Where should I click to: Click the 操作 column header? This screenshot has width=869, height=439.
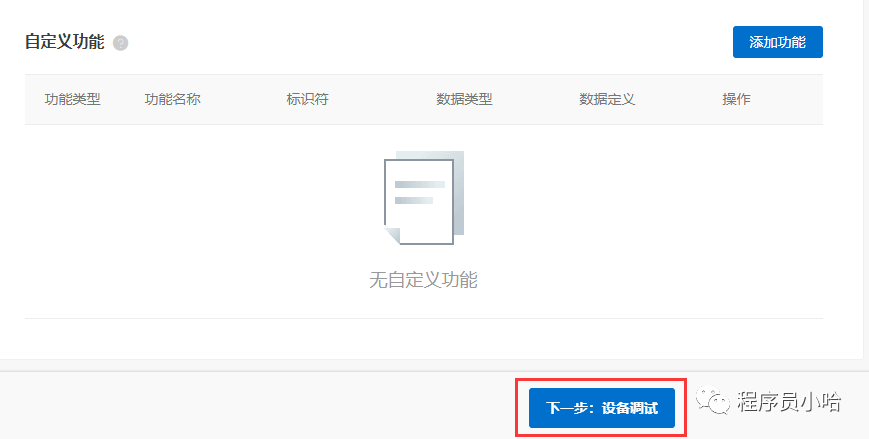click(x=736, y=100)
